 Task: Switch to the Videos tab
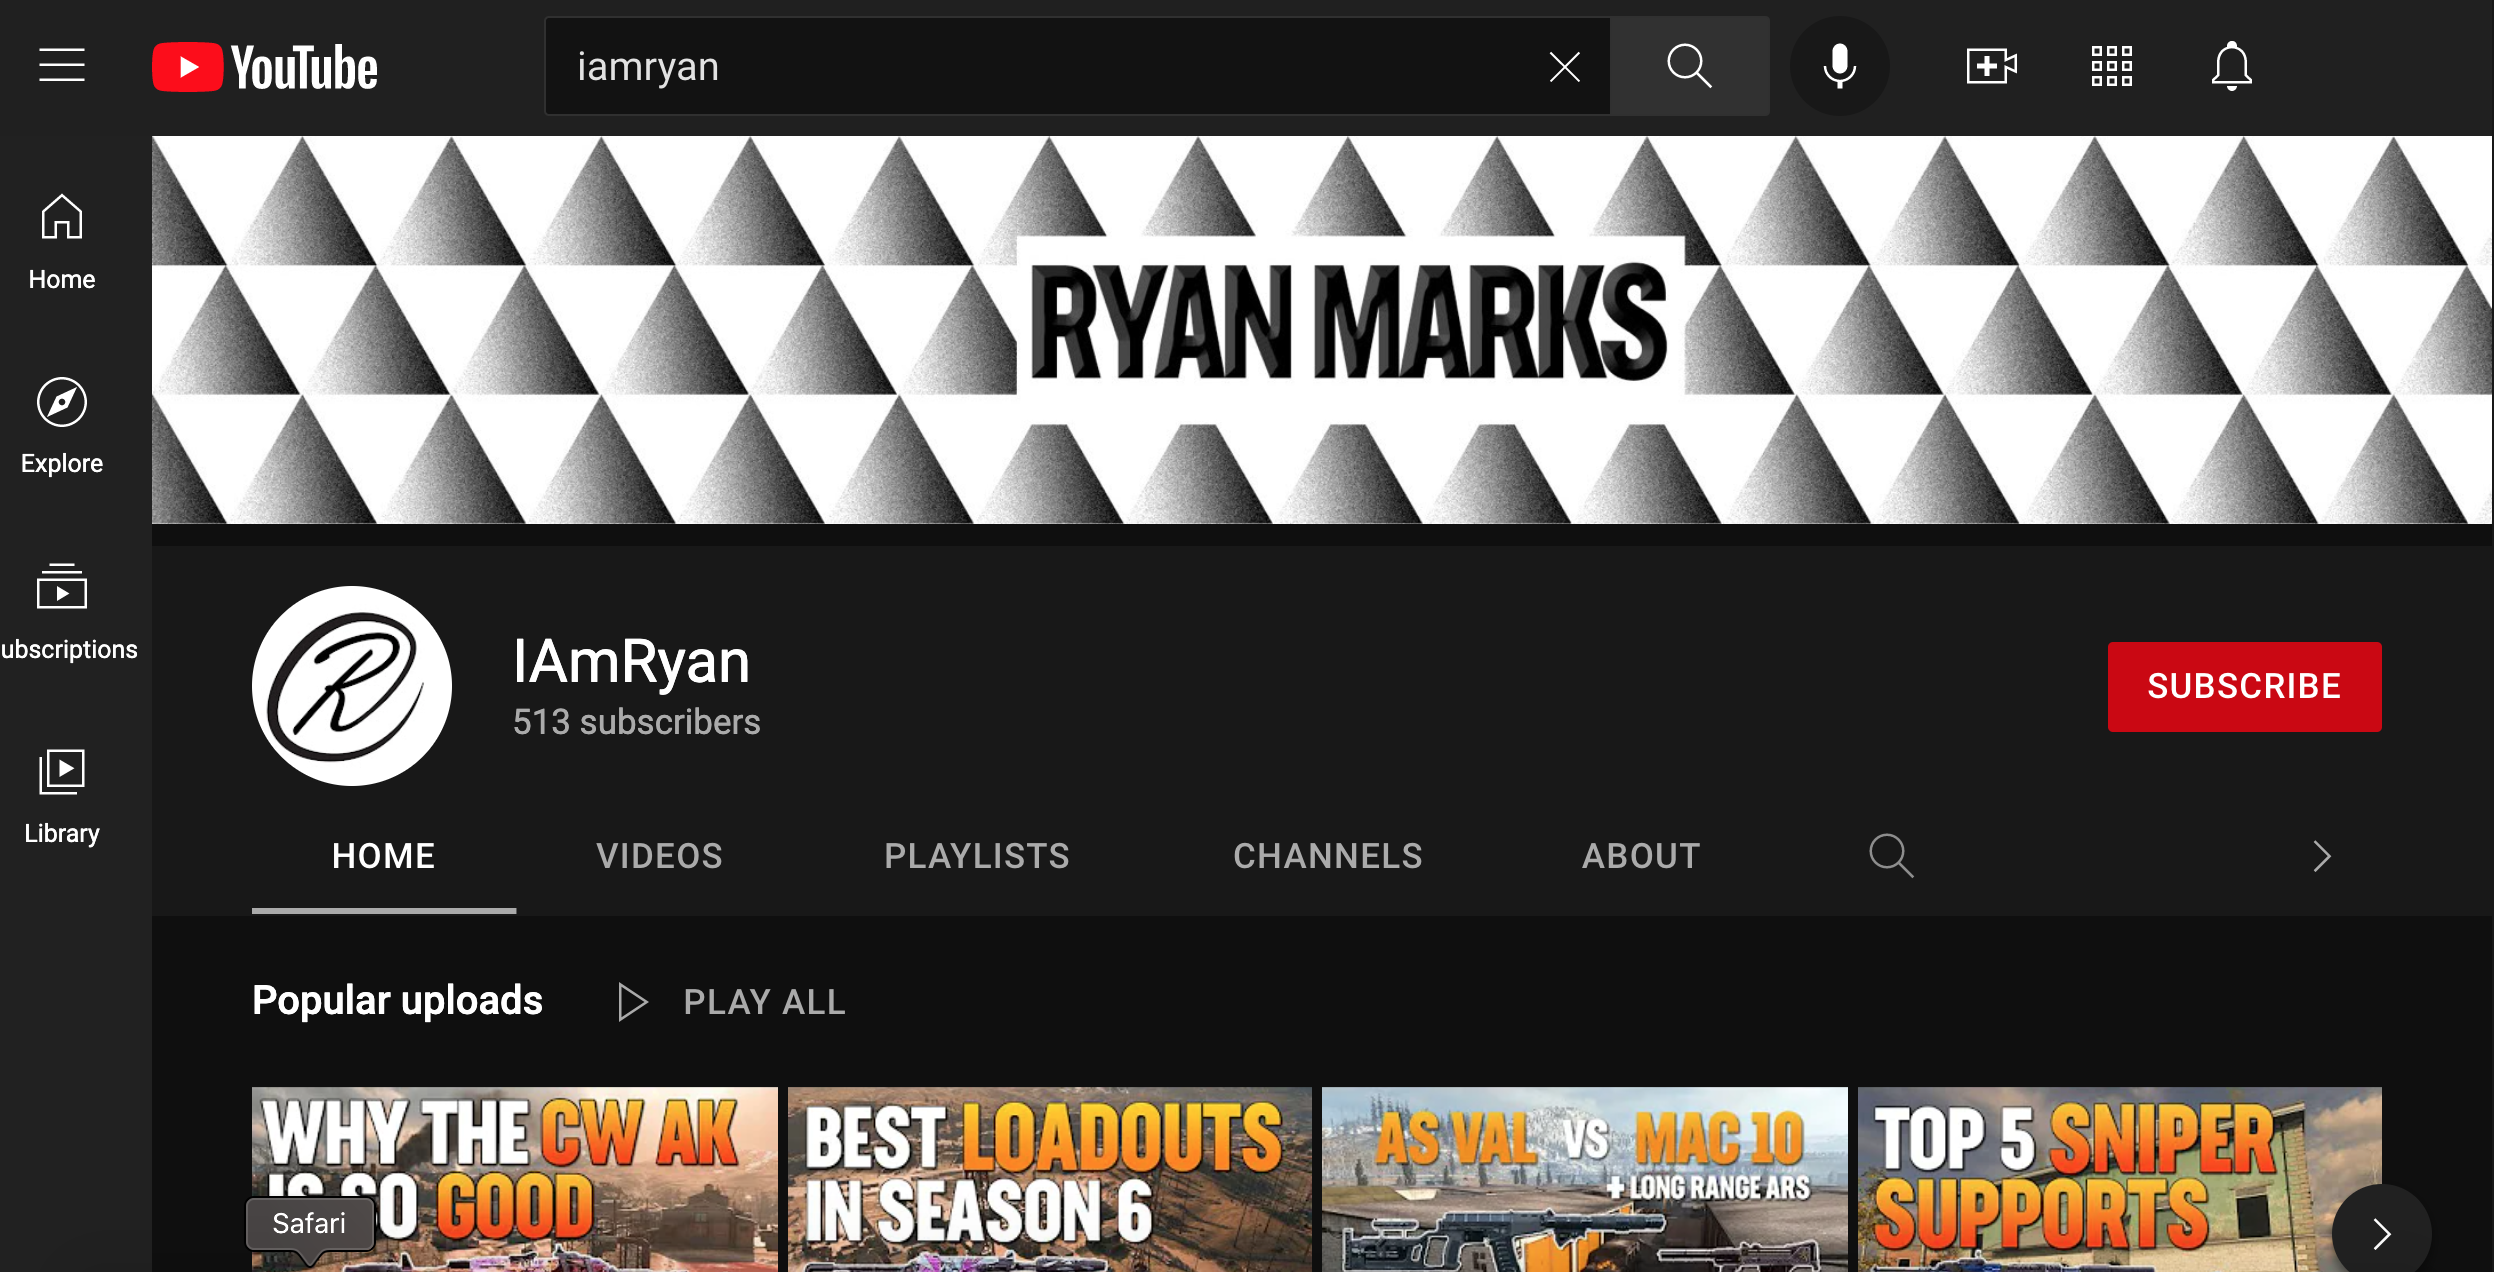[659, 856]
